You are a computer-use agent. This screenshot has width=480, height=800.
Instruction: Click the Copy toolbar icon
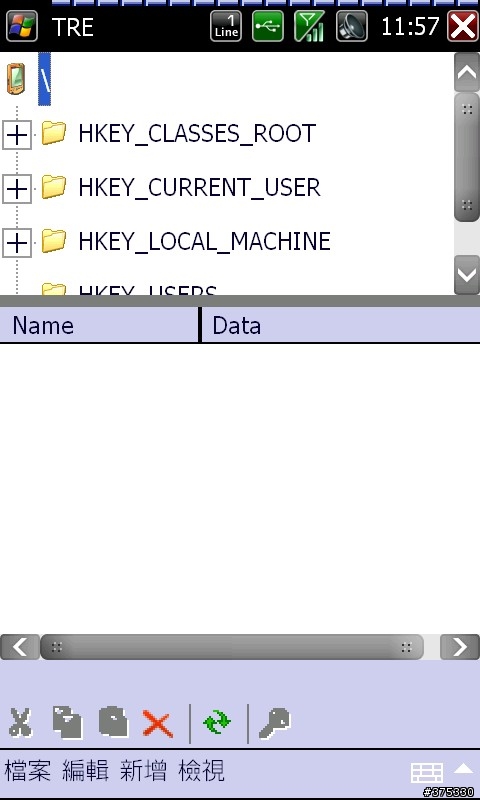point(67,722)
